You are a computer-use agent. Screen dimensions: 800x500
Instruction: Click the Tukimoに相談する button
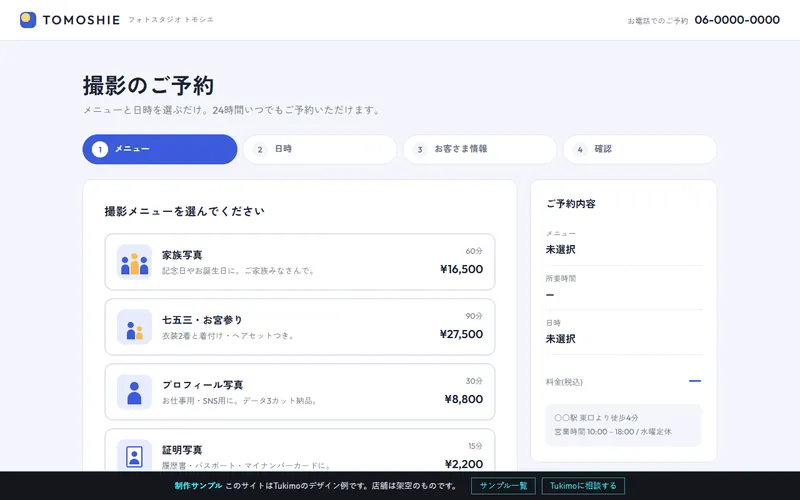tap(583, 486)
